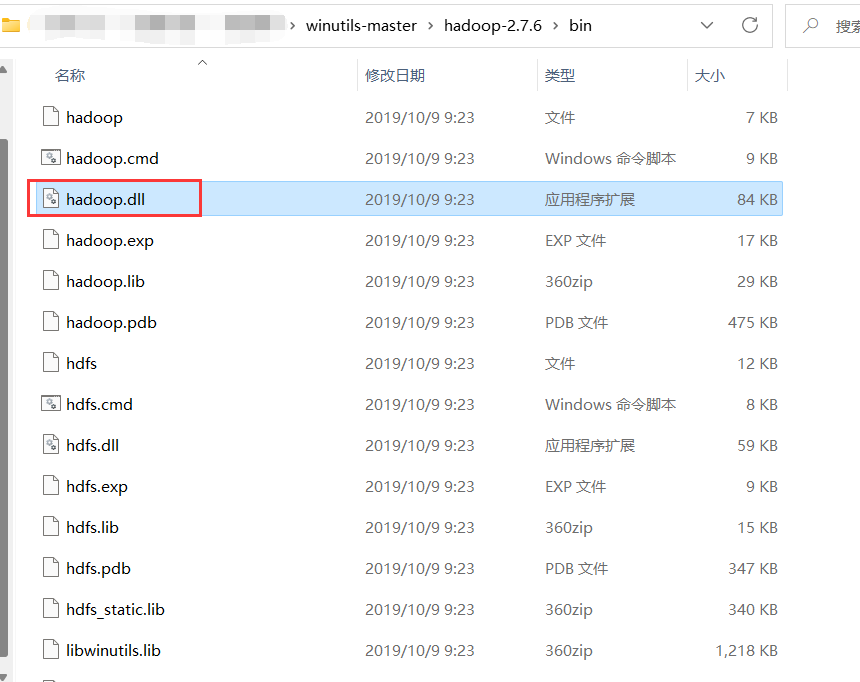Image resolution: width=860 pixels, height=682 pixels.
Task: Refresh the current folder view
Action: point(750,25)
